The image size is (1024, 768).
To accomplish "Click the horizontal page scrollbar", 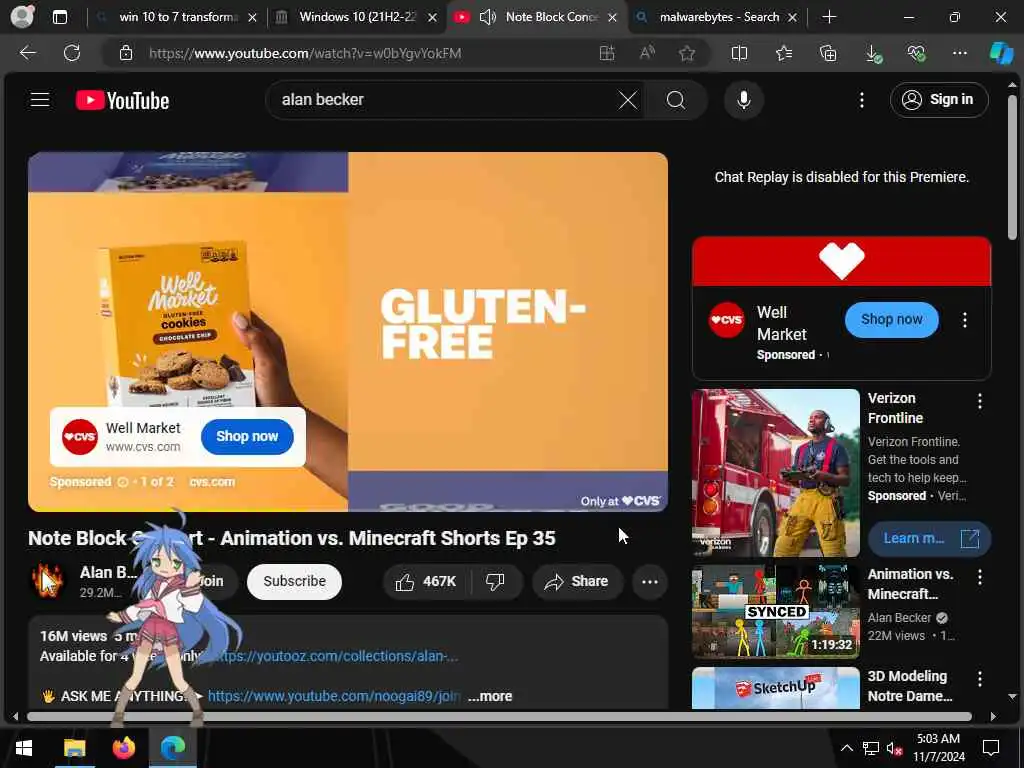I will (499, 716).
